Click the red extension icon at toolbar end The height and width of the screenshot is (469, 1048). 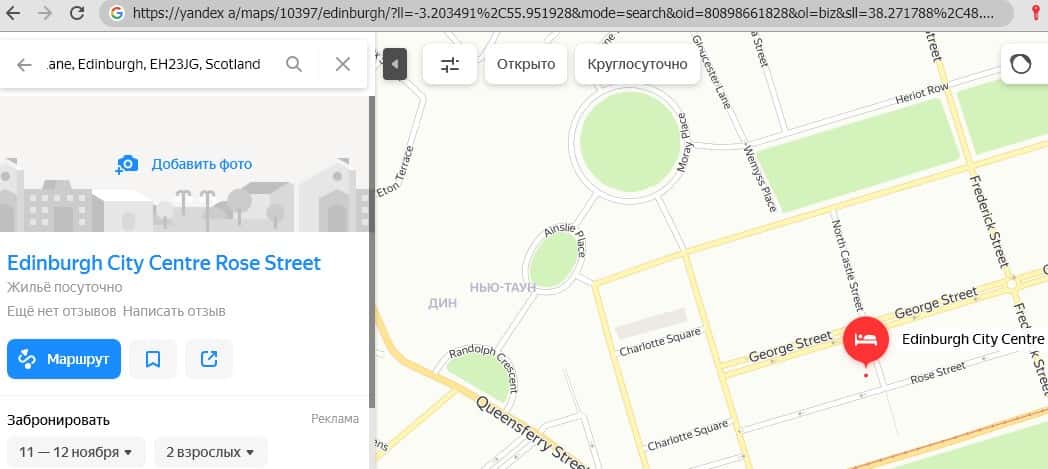1037,13
